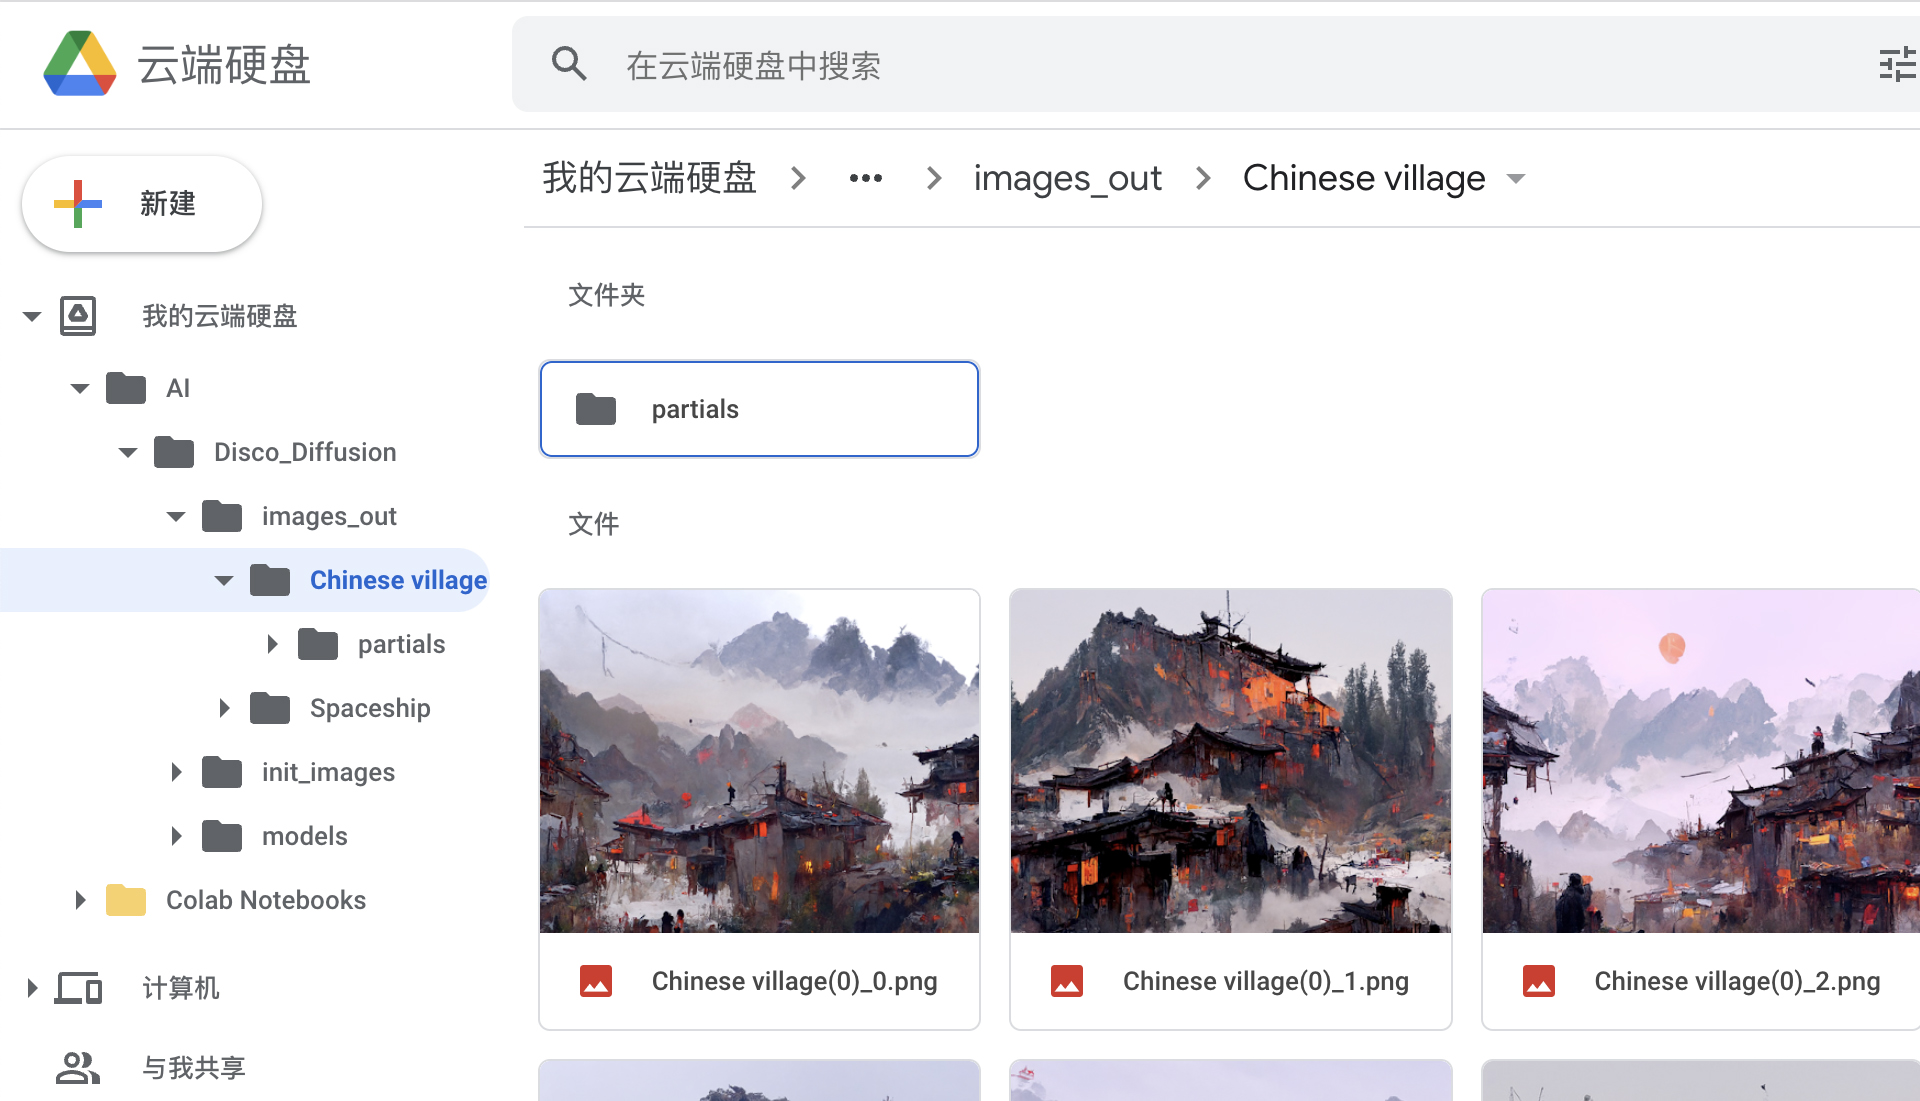1920x1101 pixels.
Task: Click the Google Drive logo icon
Action: (80, 65)
